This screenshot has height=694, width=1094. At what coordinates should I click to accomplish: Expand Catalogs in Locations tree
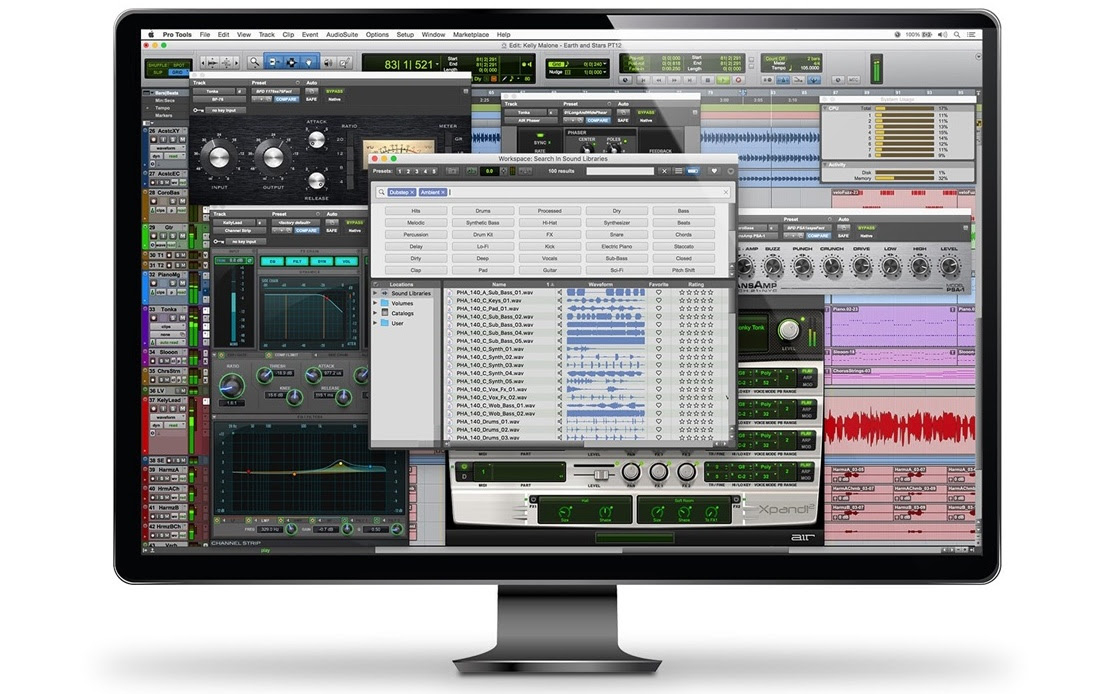[375, 313]
